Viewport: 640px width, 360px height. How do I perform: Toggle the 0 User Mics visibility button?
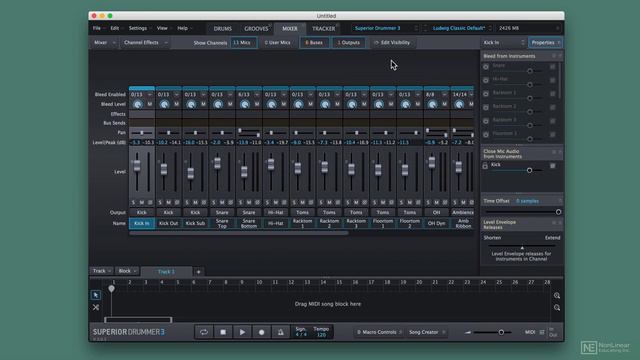pyautogui.click(x=278, y=42)
